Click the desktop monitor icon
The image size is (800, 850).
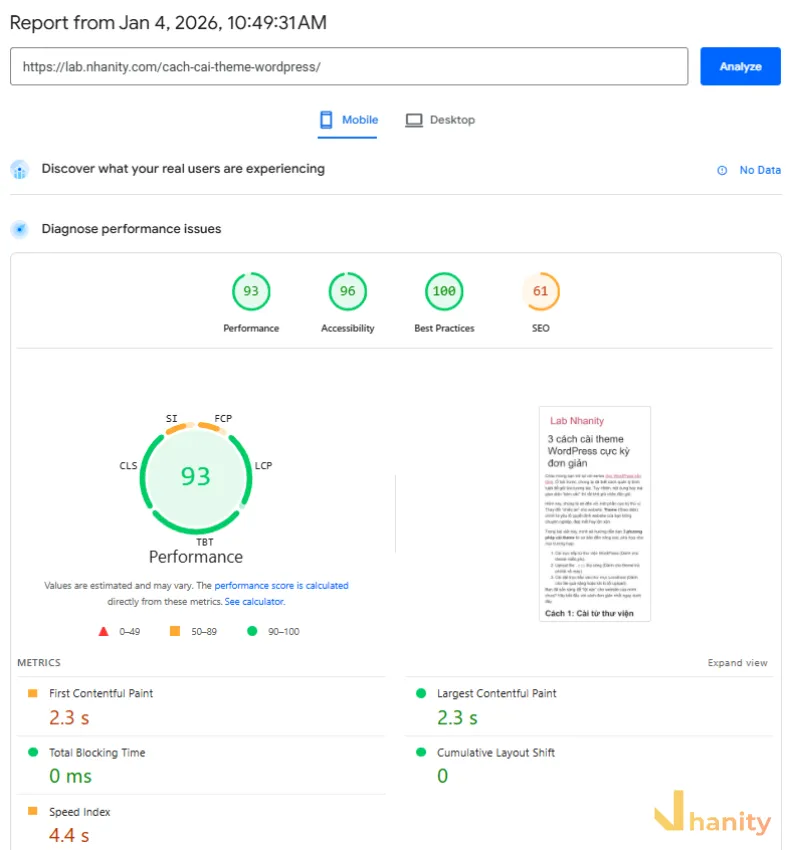click(x=414, y=120)
